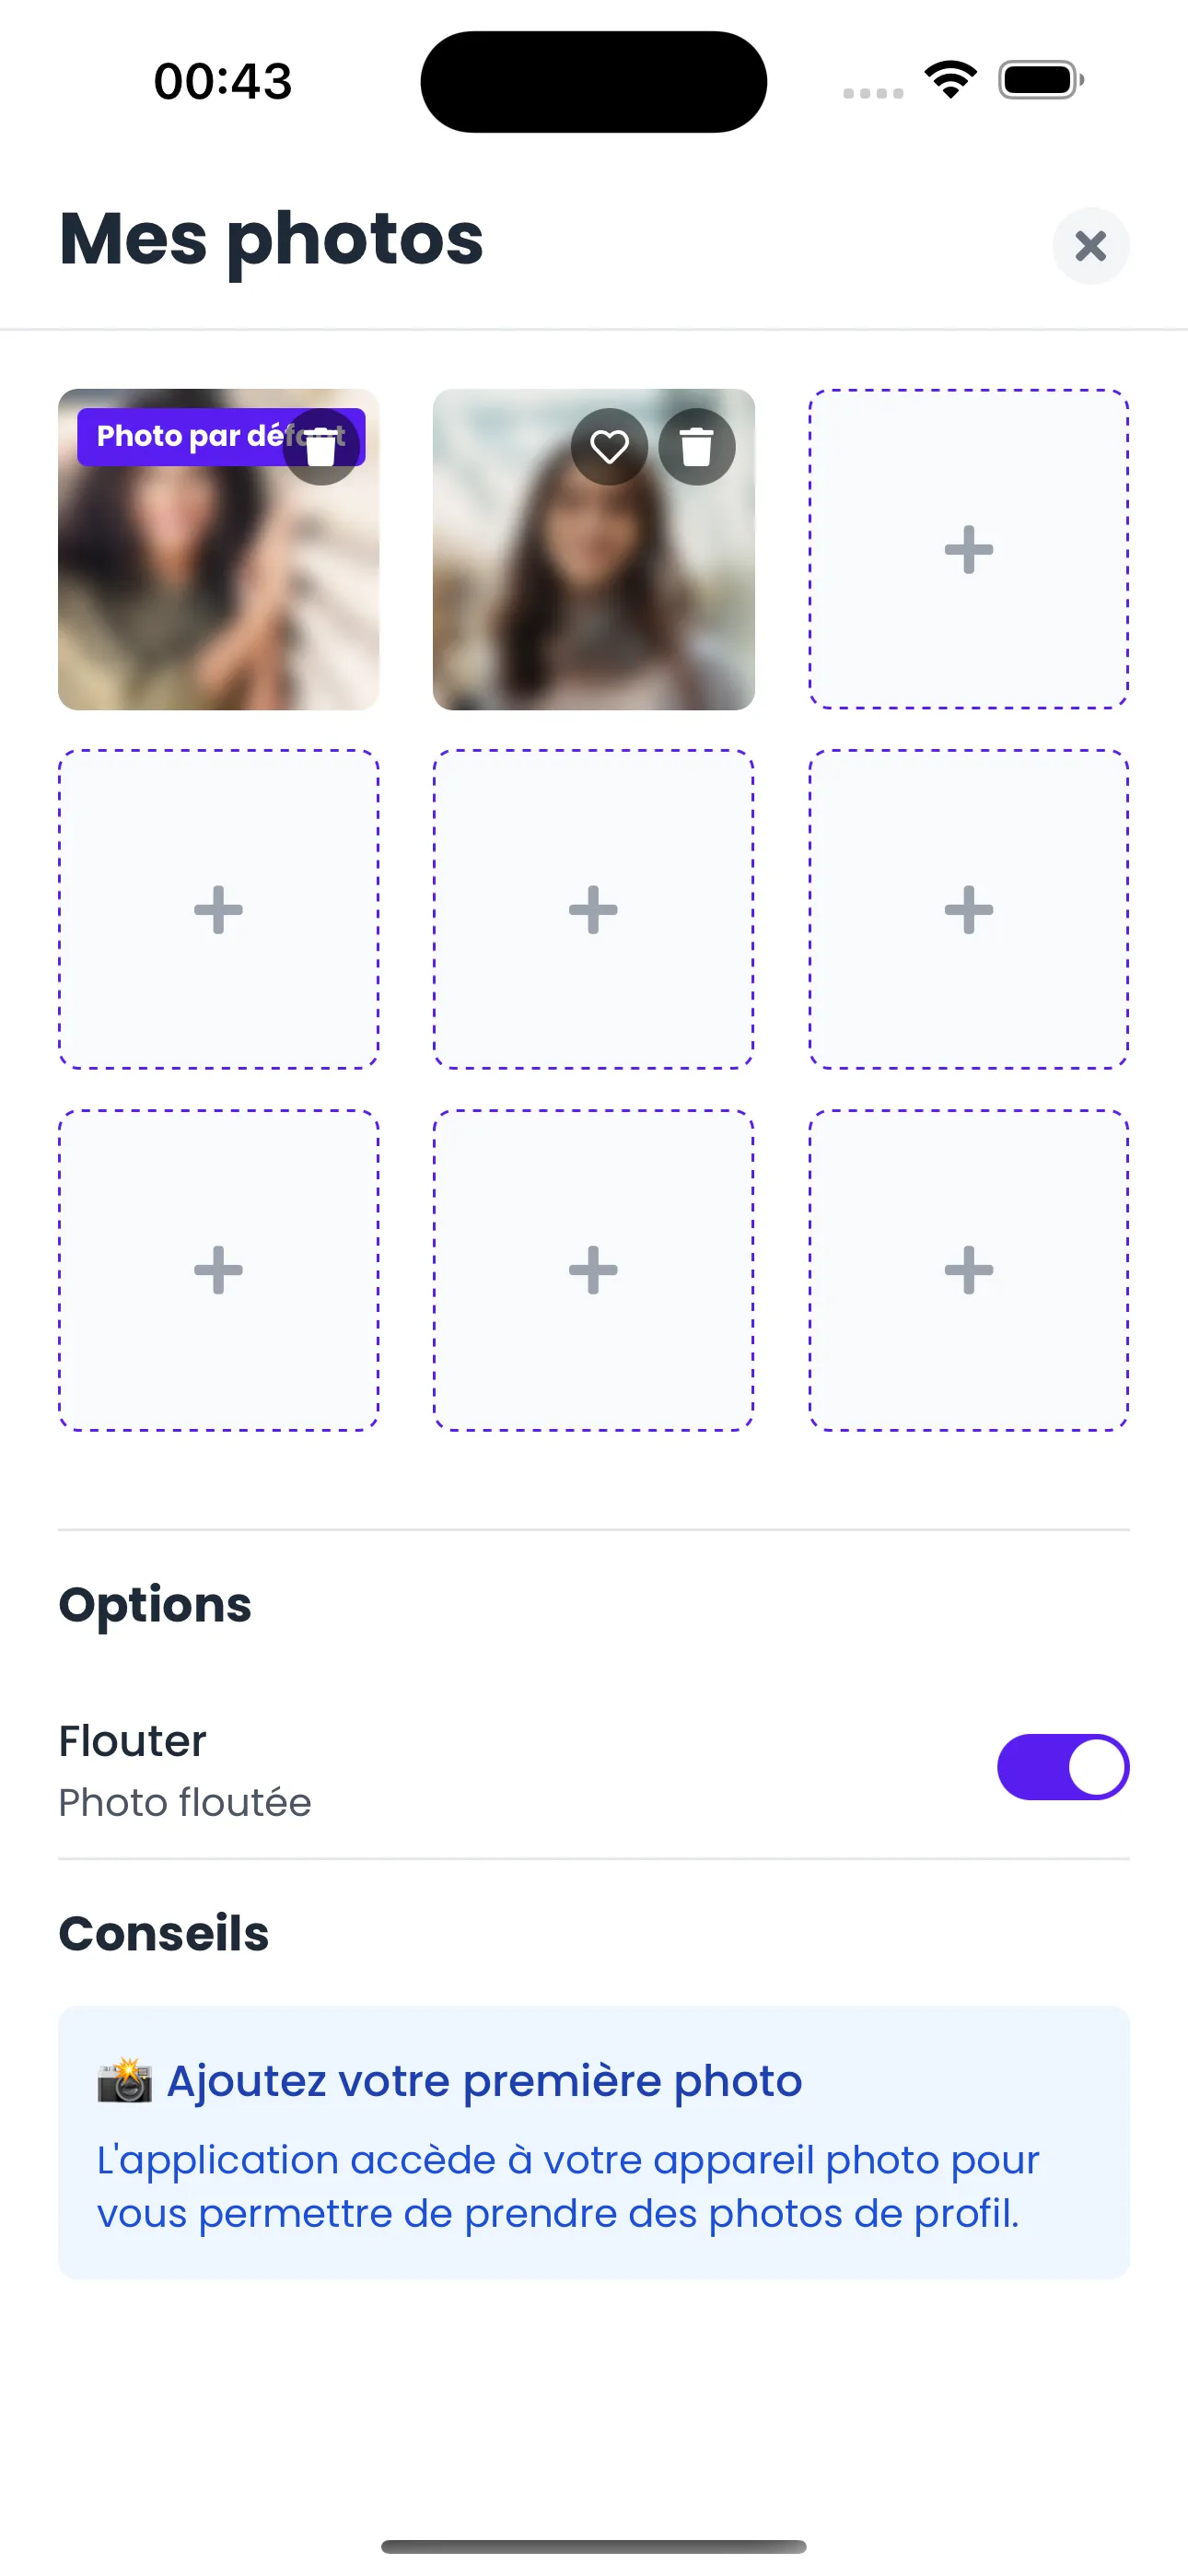Screen dimensions: 1188x2576
Task: Add a photo in the first slot of third row
Action: point(219,1270)
